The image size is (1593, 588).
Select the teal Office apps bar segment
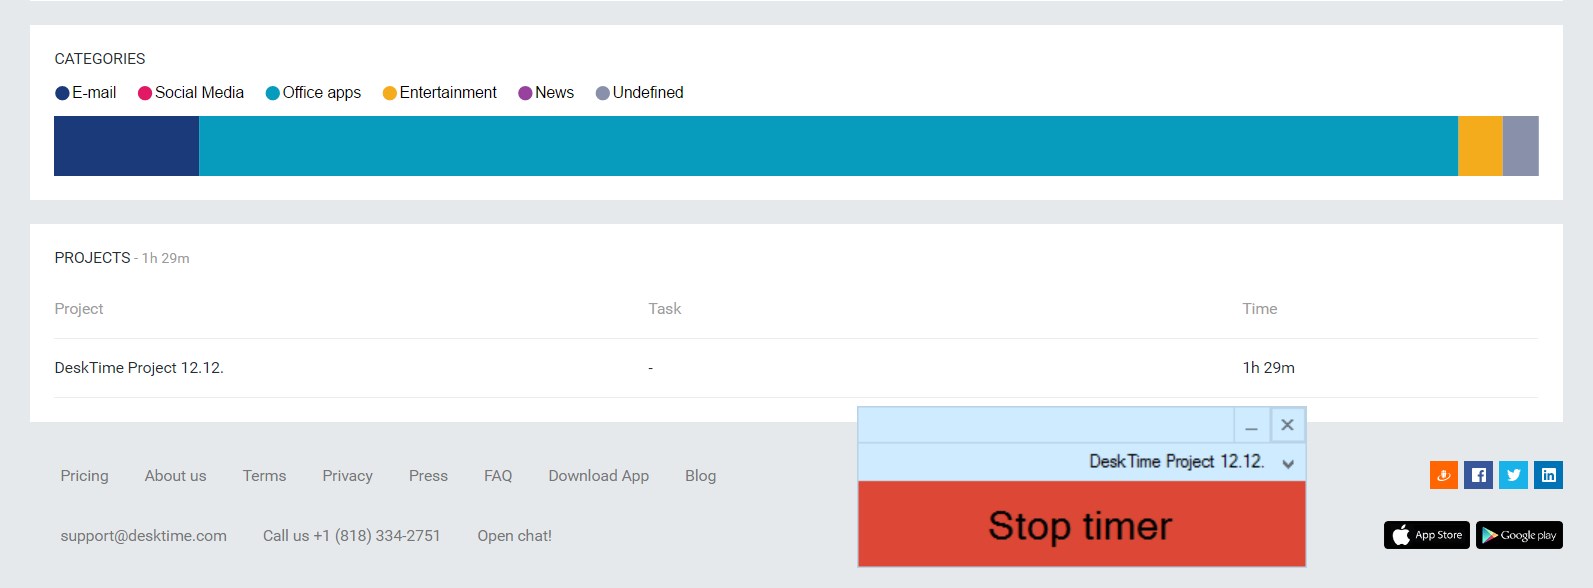[828, 146]
